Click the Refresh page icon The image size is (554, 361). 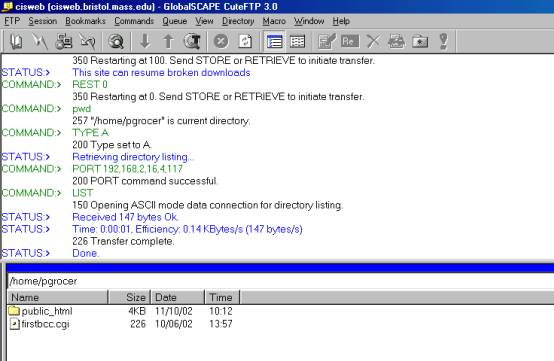pos(245,42)
